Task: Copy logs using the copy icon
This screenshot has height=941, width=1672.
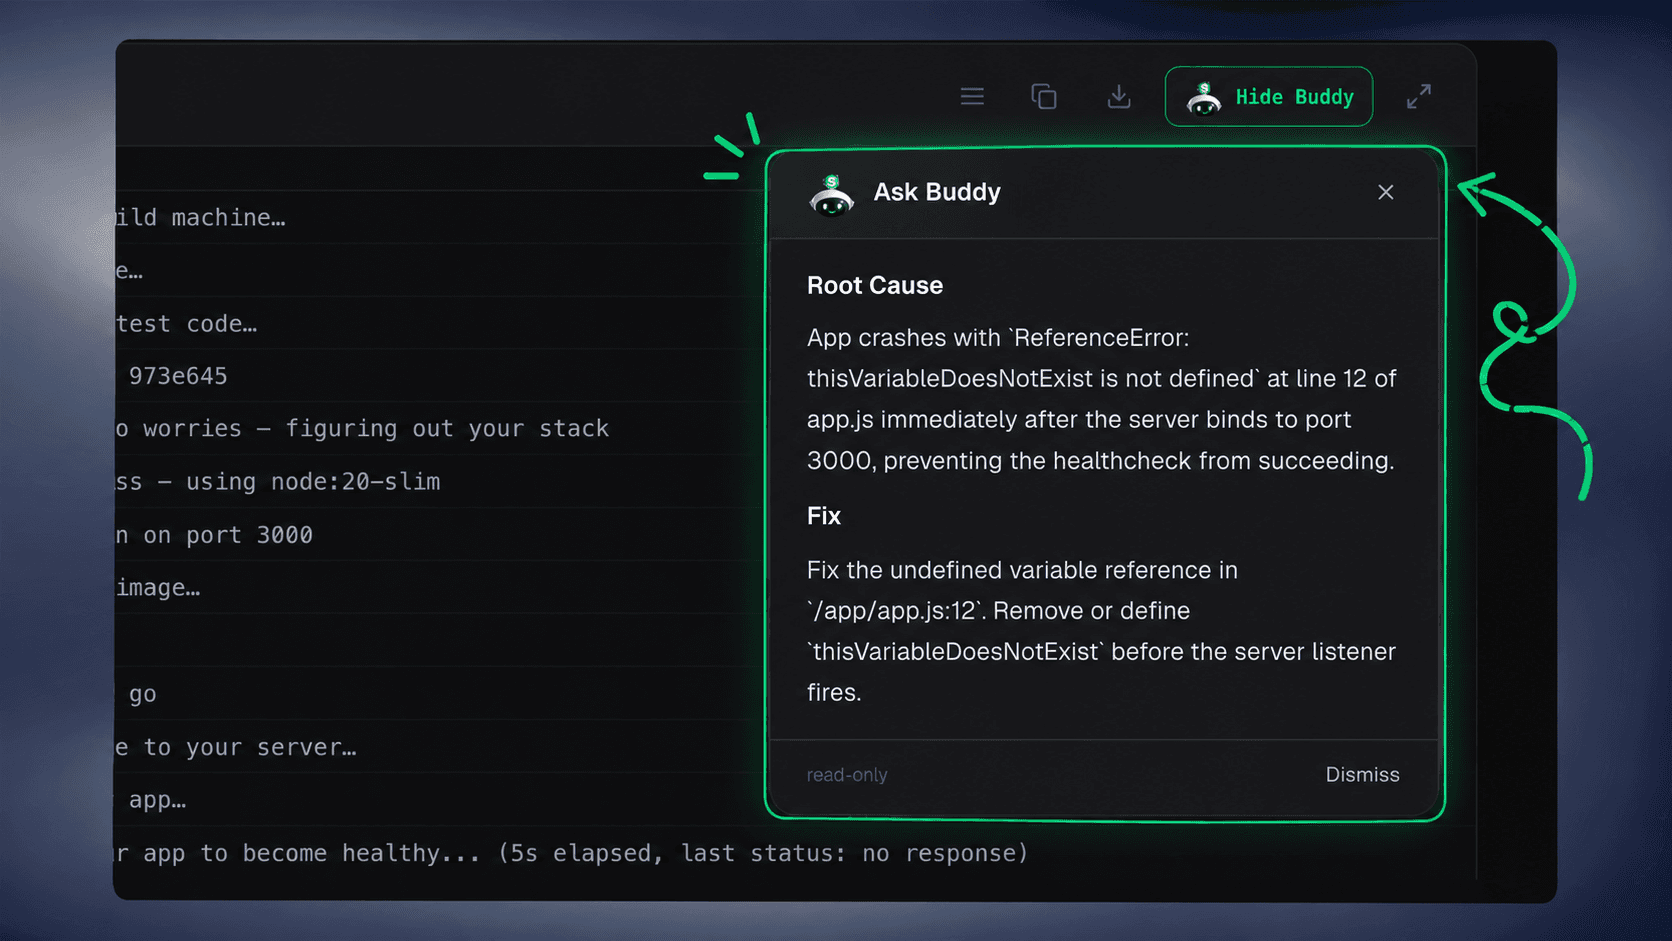Action: tap(1044, 96)
